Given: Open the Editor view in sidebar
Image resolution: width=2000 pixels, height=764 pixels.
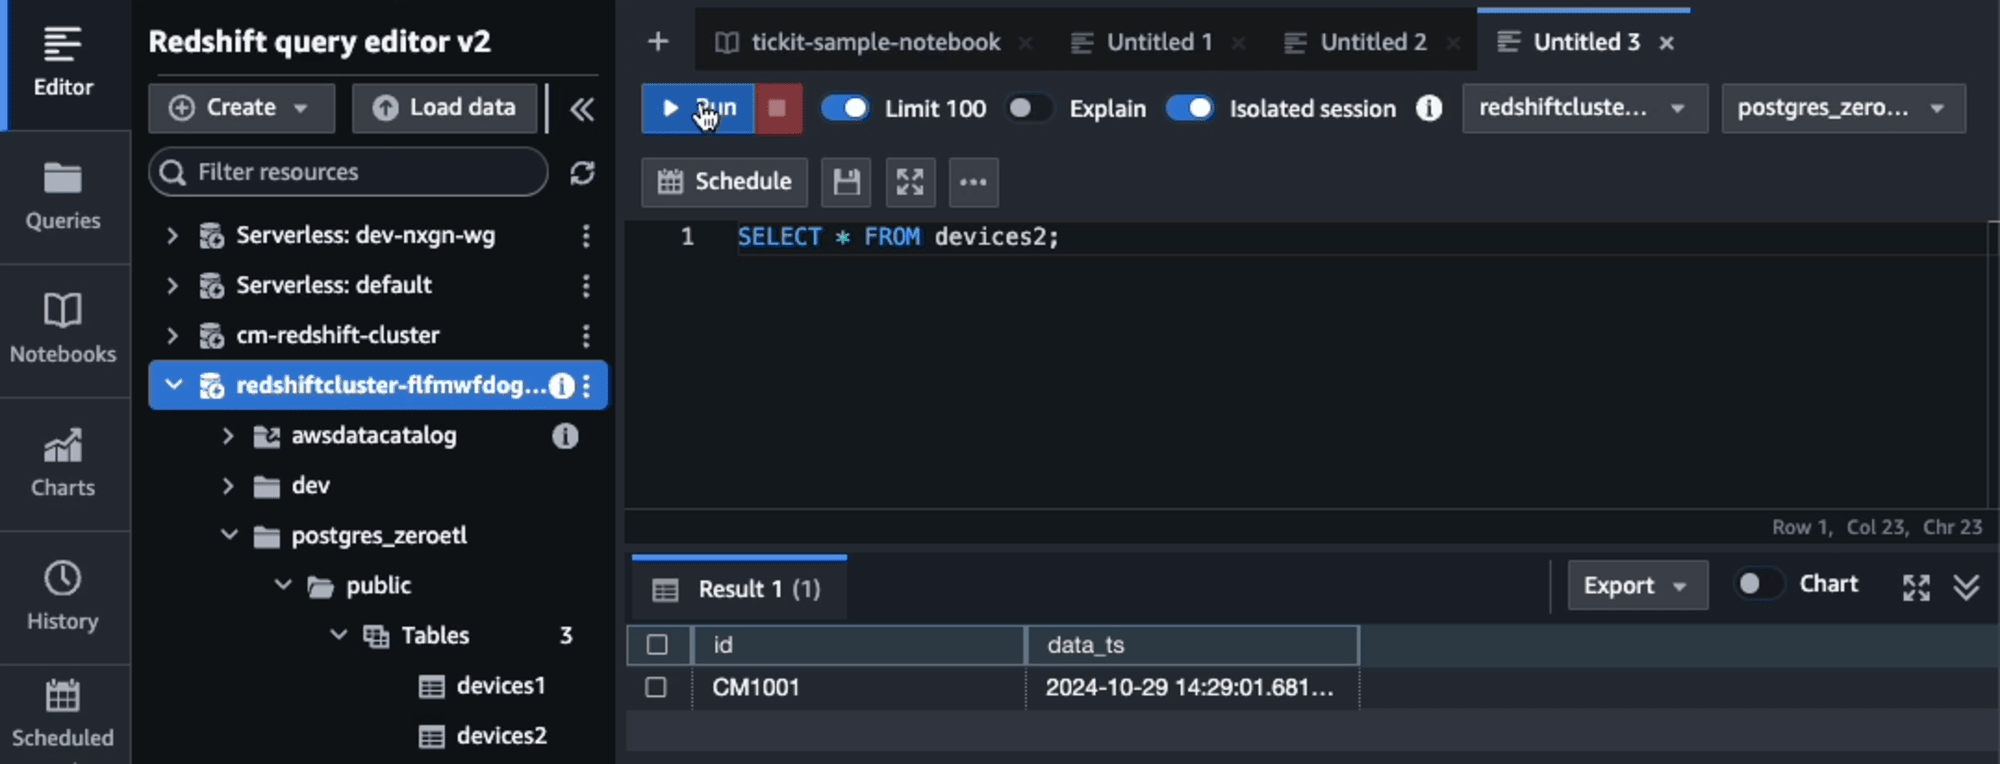Looking at the screenshot, I should pyautogui.click(x=63, y=64).
